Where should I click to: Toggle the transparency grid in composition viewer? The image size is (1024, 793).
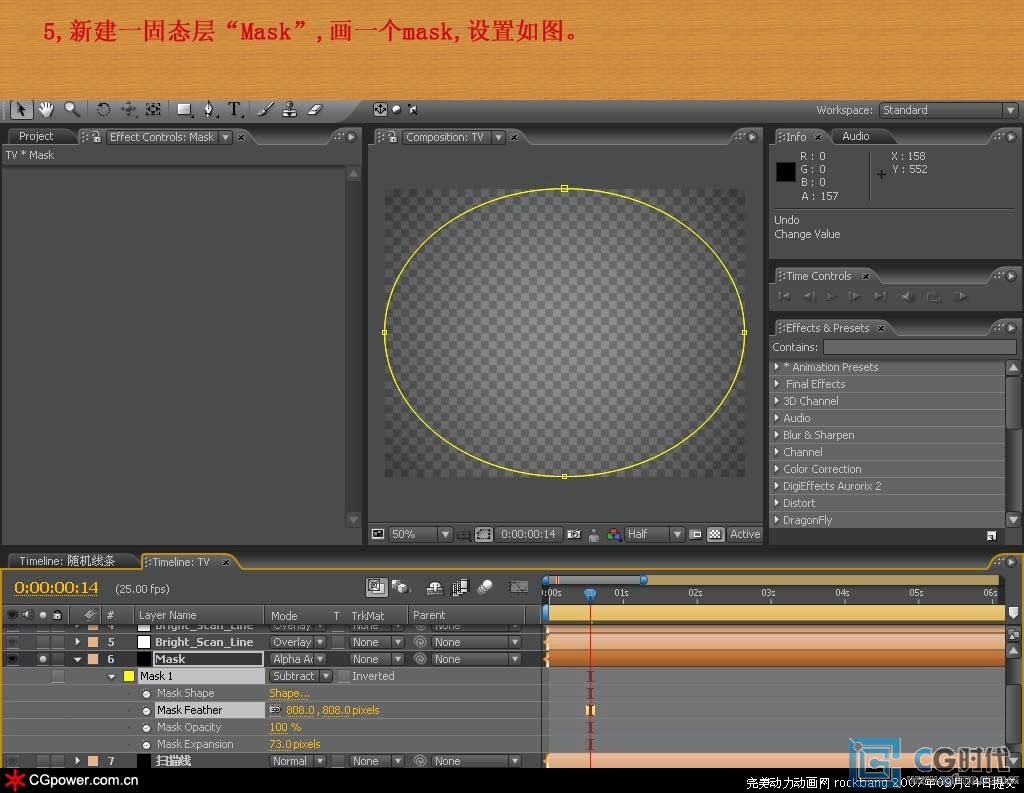click(x=715, y=534)
